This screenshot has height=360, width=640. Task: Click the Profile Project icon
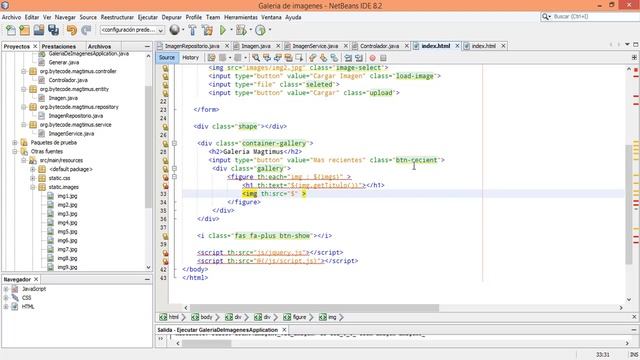coord(260,30)
